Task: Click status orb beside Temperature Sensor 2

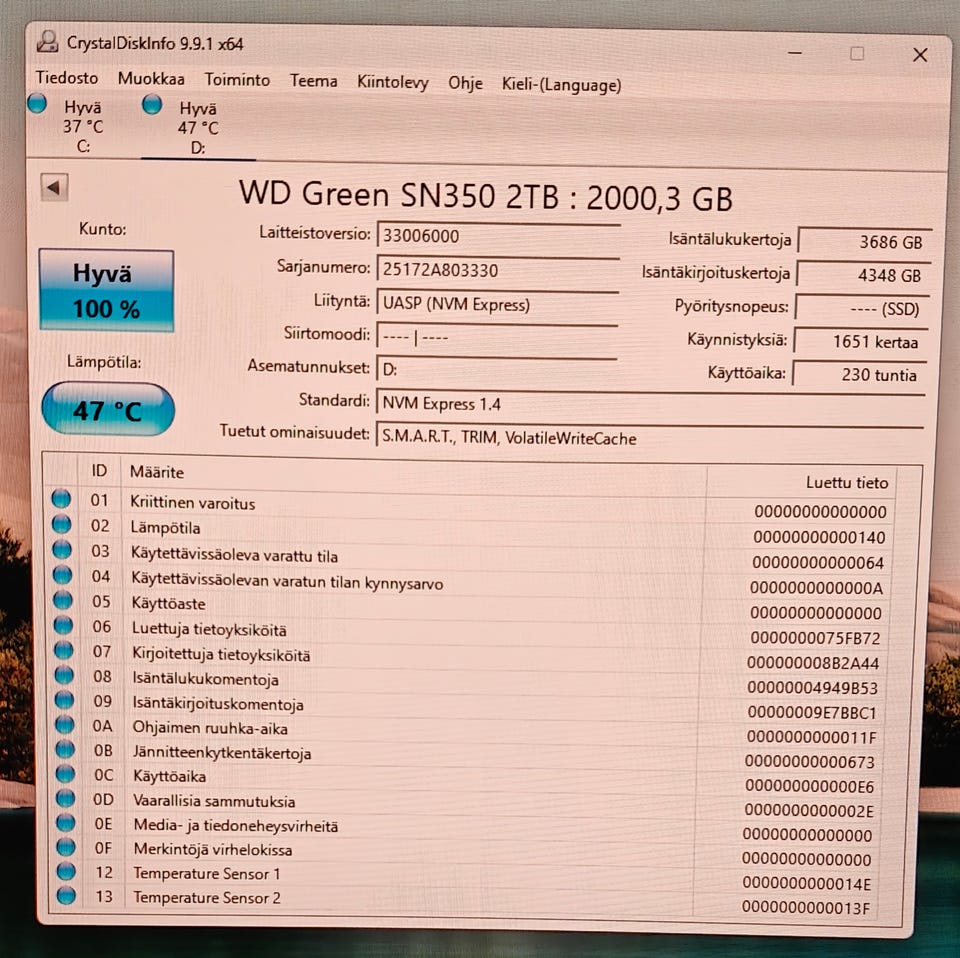Action: click(66, 896)
